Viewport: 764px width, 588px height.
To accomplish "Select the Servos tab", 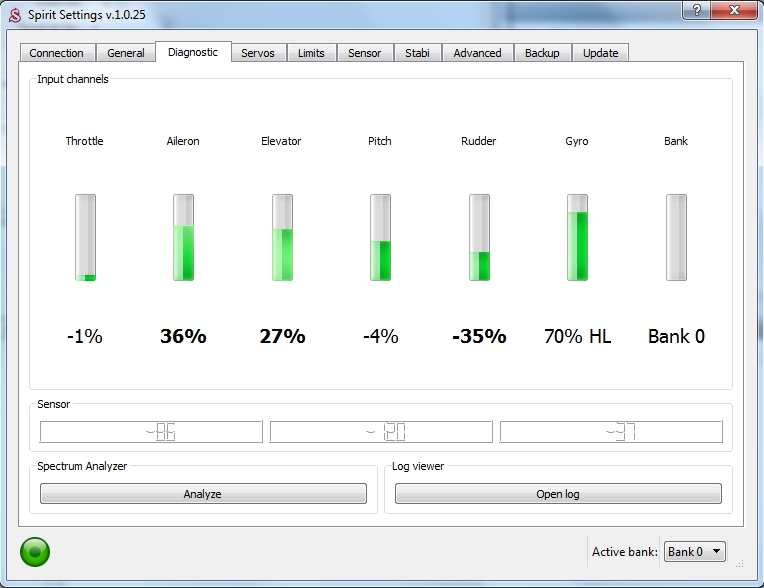I will [x=258, y=53].
